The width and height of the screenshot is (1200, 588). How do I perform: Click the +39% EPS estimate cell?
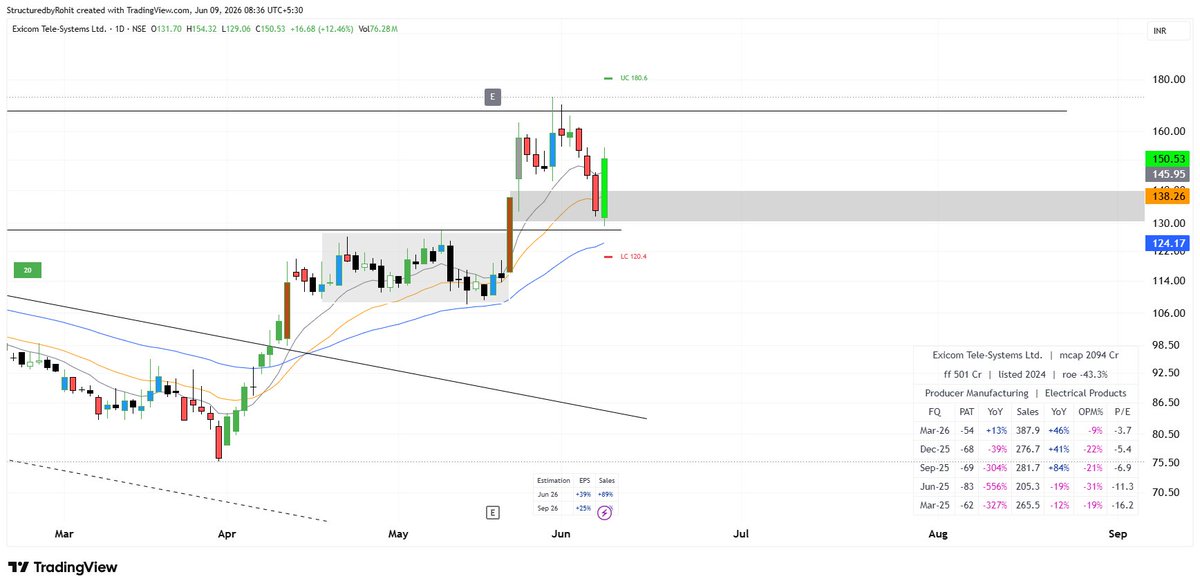[x=583, y=494]
